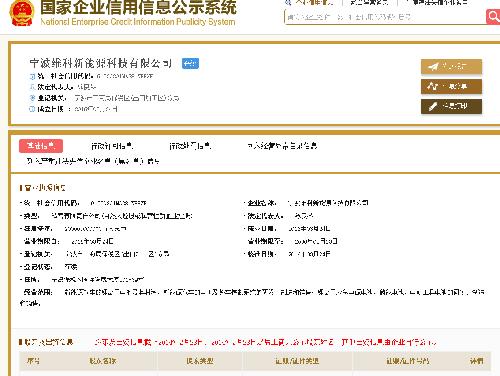The width and height of the screenshot is (500, 376).
Task: Click the 营业期限至 date value
Action: [316, 241]
